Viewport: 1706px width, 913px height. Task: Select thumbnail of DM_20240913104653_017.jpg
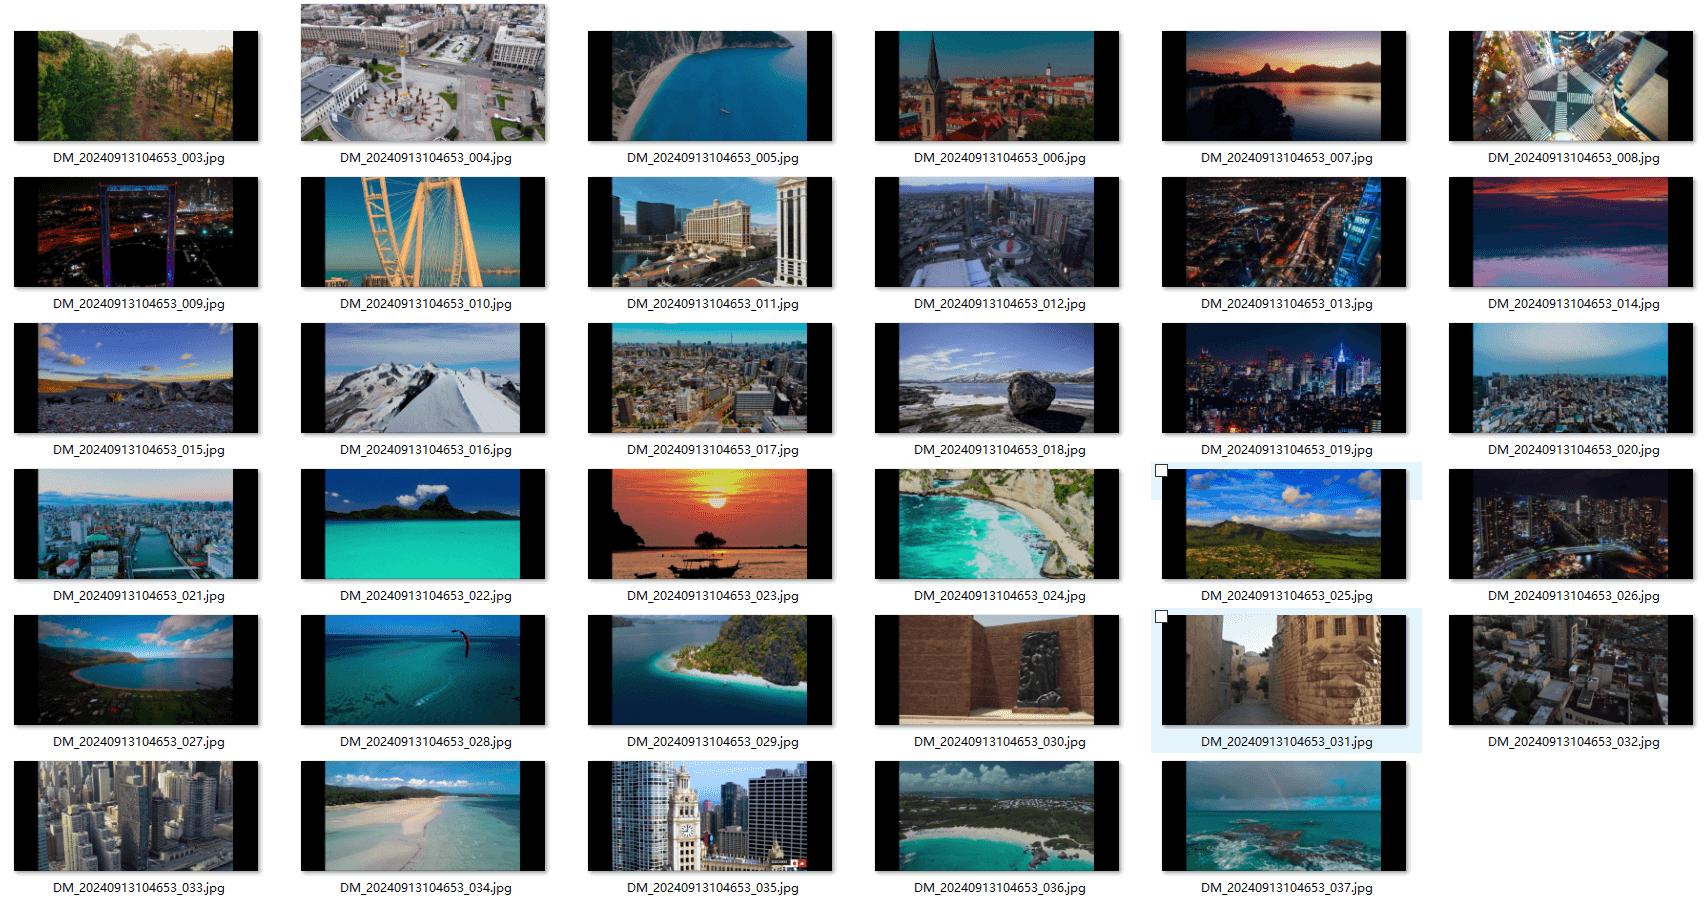click(x=710, y=378)
